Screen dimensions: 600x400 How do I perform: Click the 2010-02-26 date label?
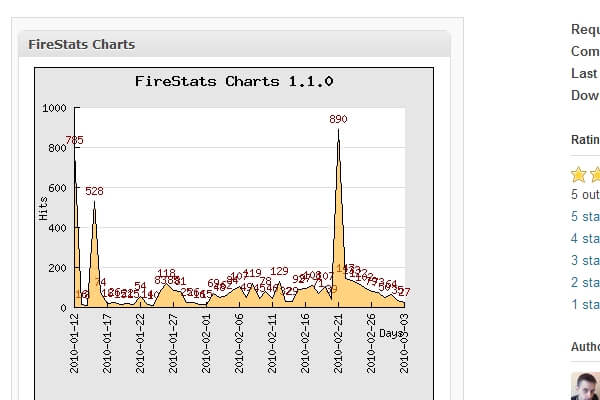(371, 343)
